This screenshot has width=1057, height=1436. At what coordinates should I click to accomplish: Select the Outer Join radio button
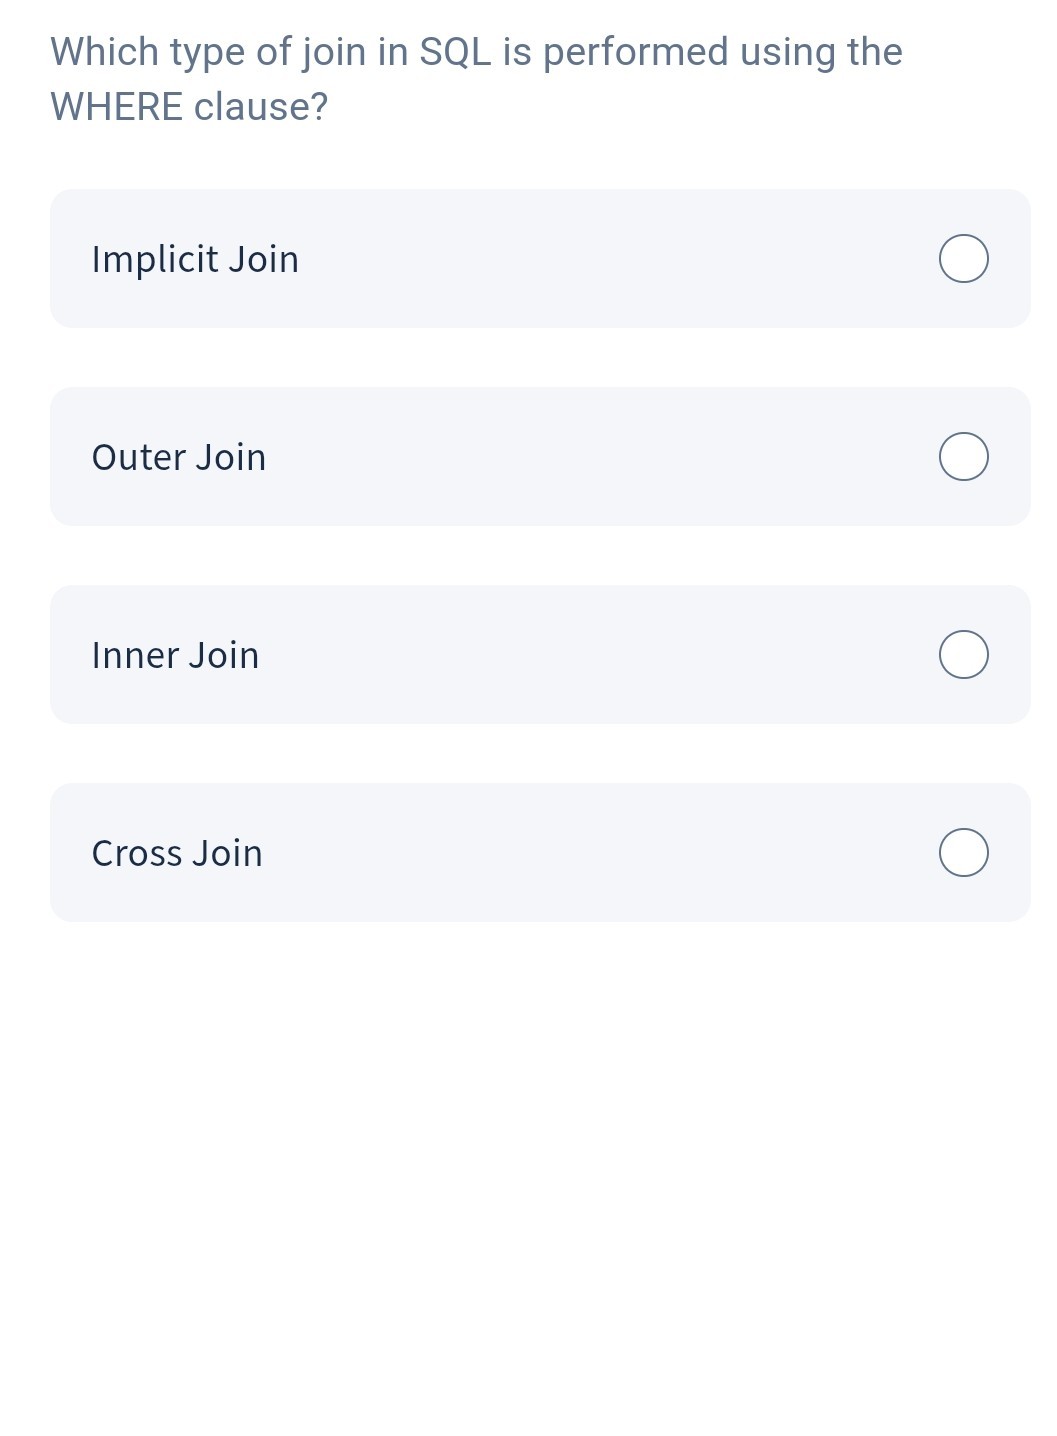(964, 457)
